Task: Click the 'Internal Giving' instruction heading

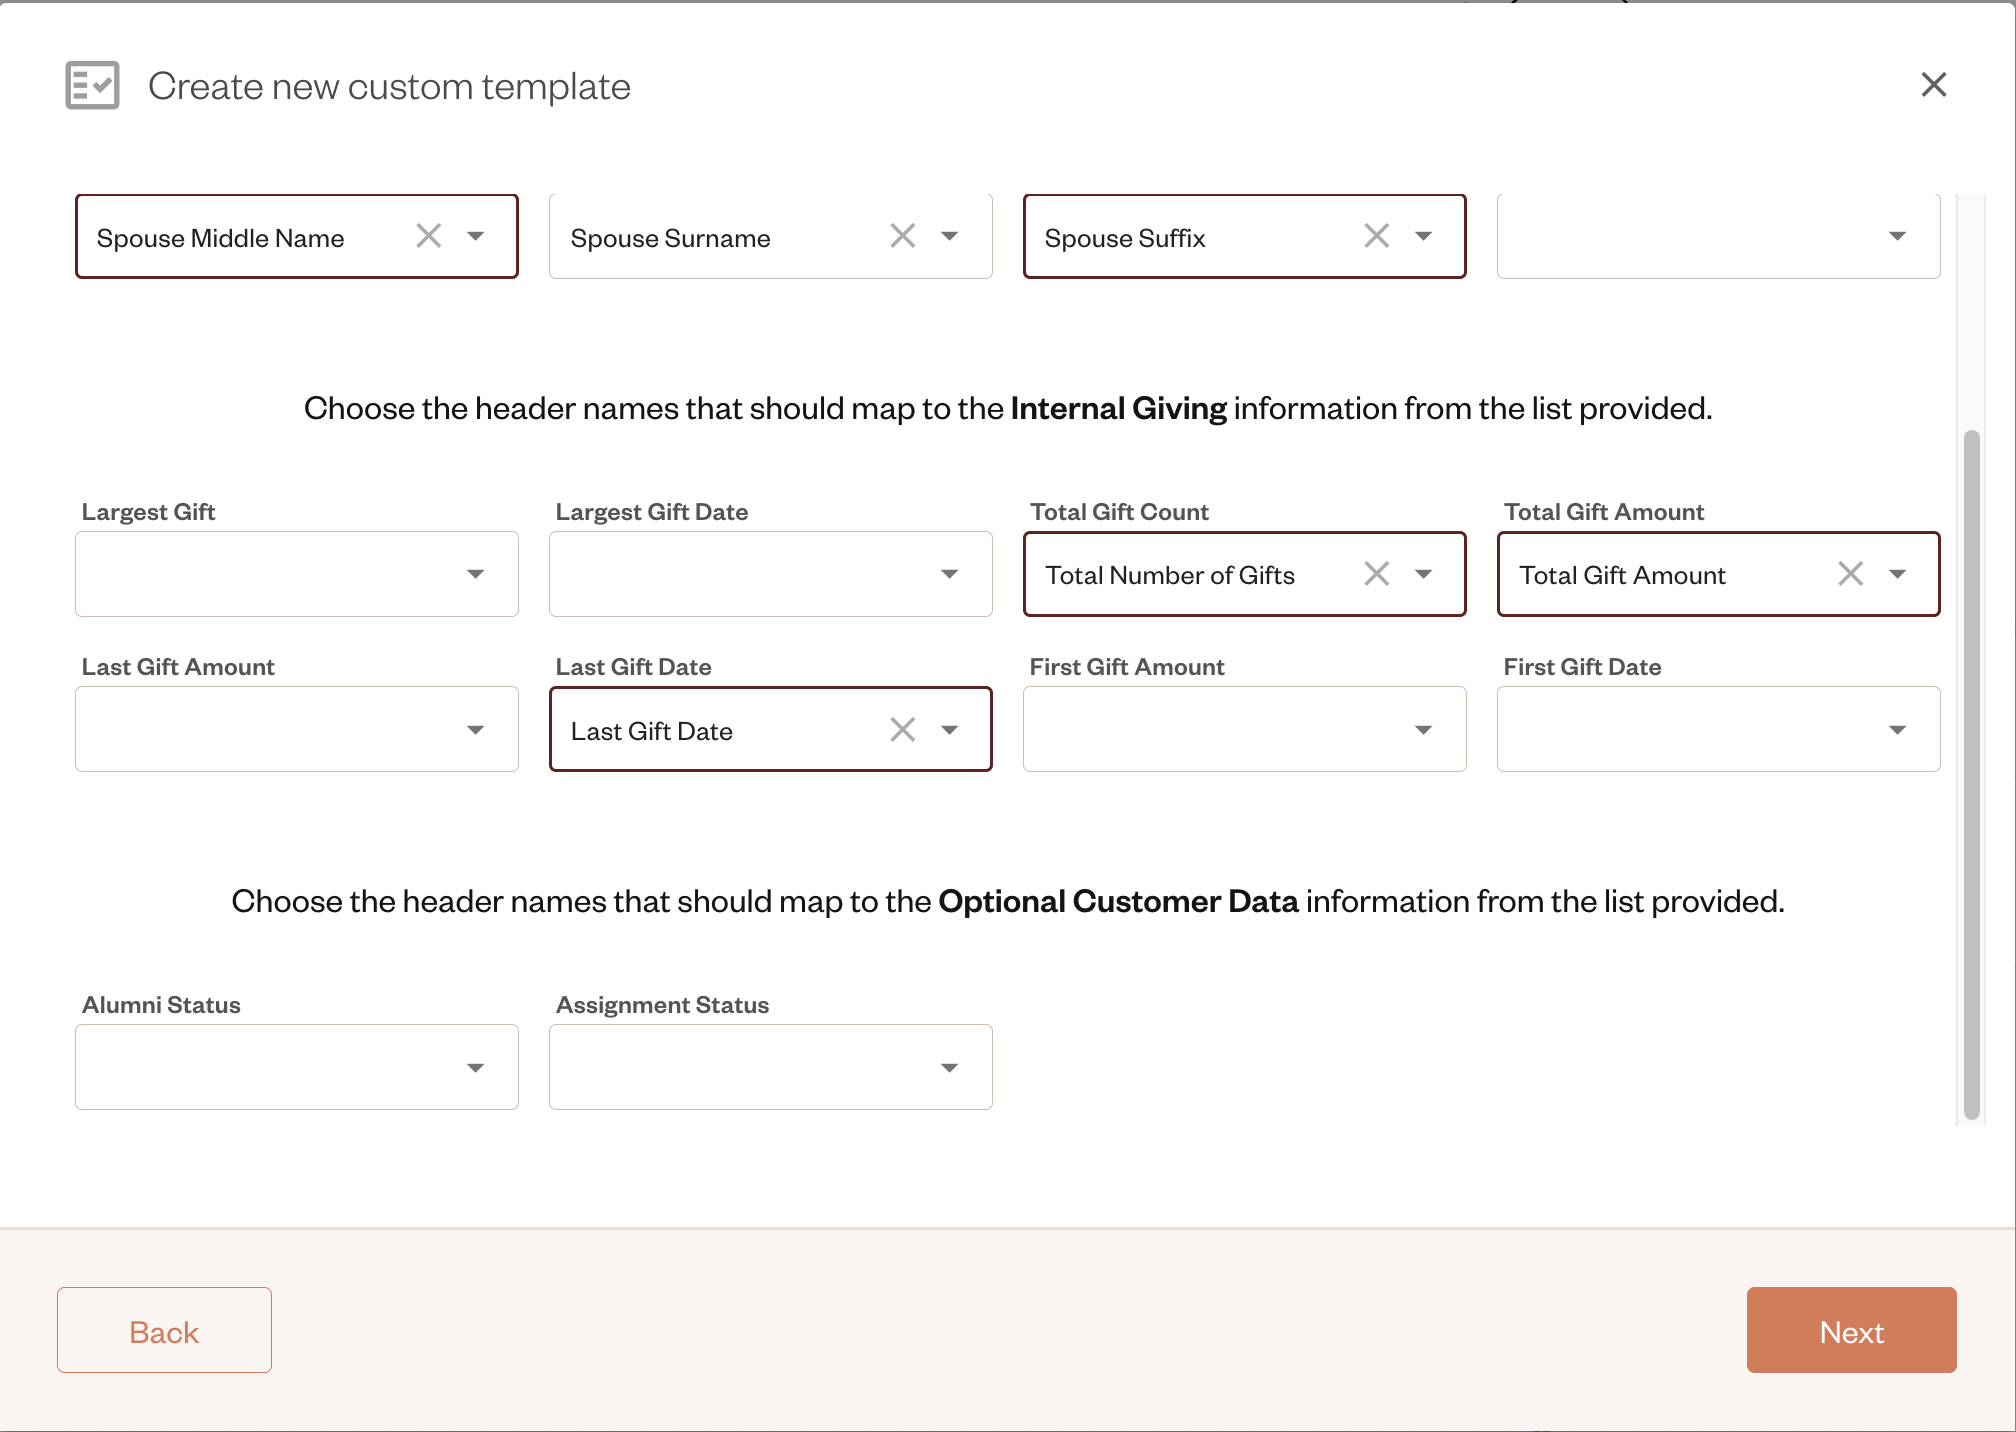Action: pyautogui.click(x=1008, y=408)
